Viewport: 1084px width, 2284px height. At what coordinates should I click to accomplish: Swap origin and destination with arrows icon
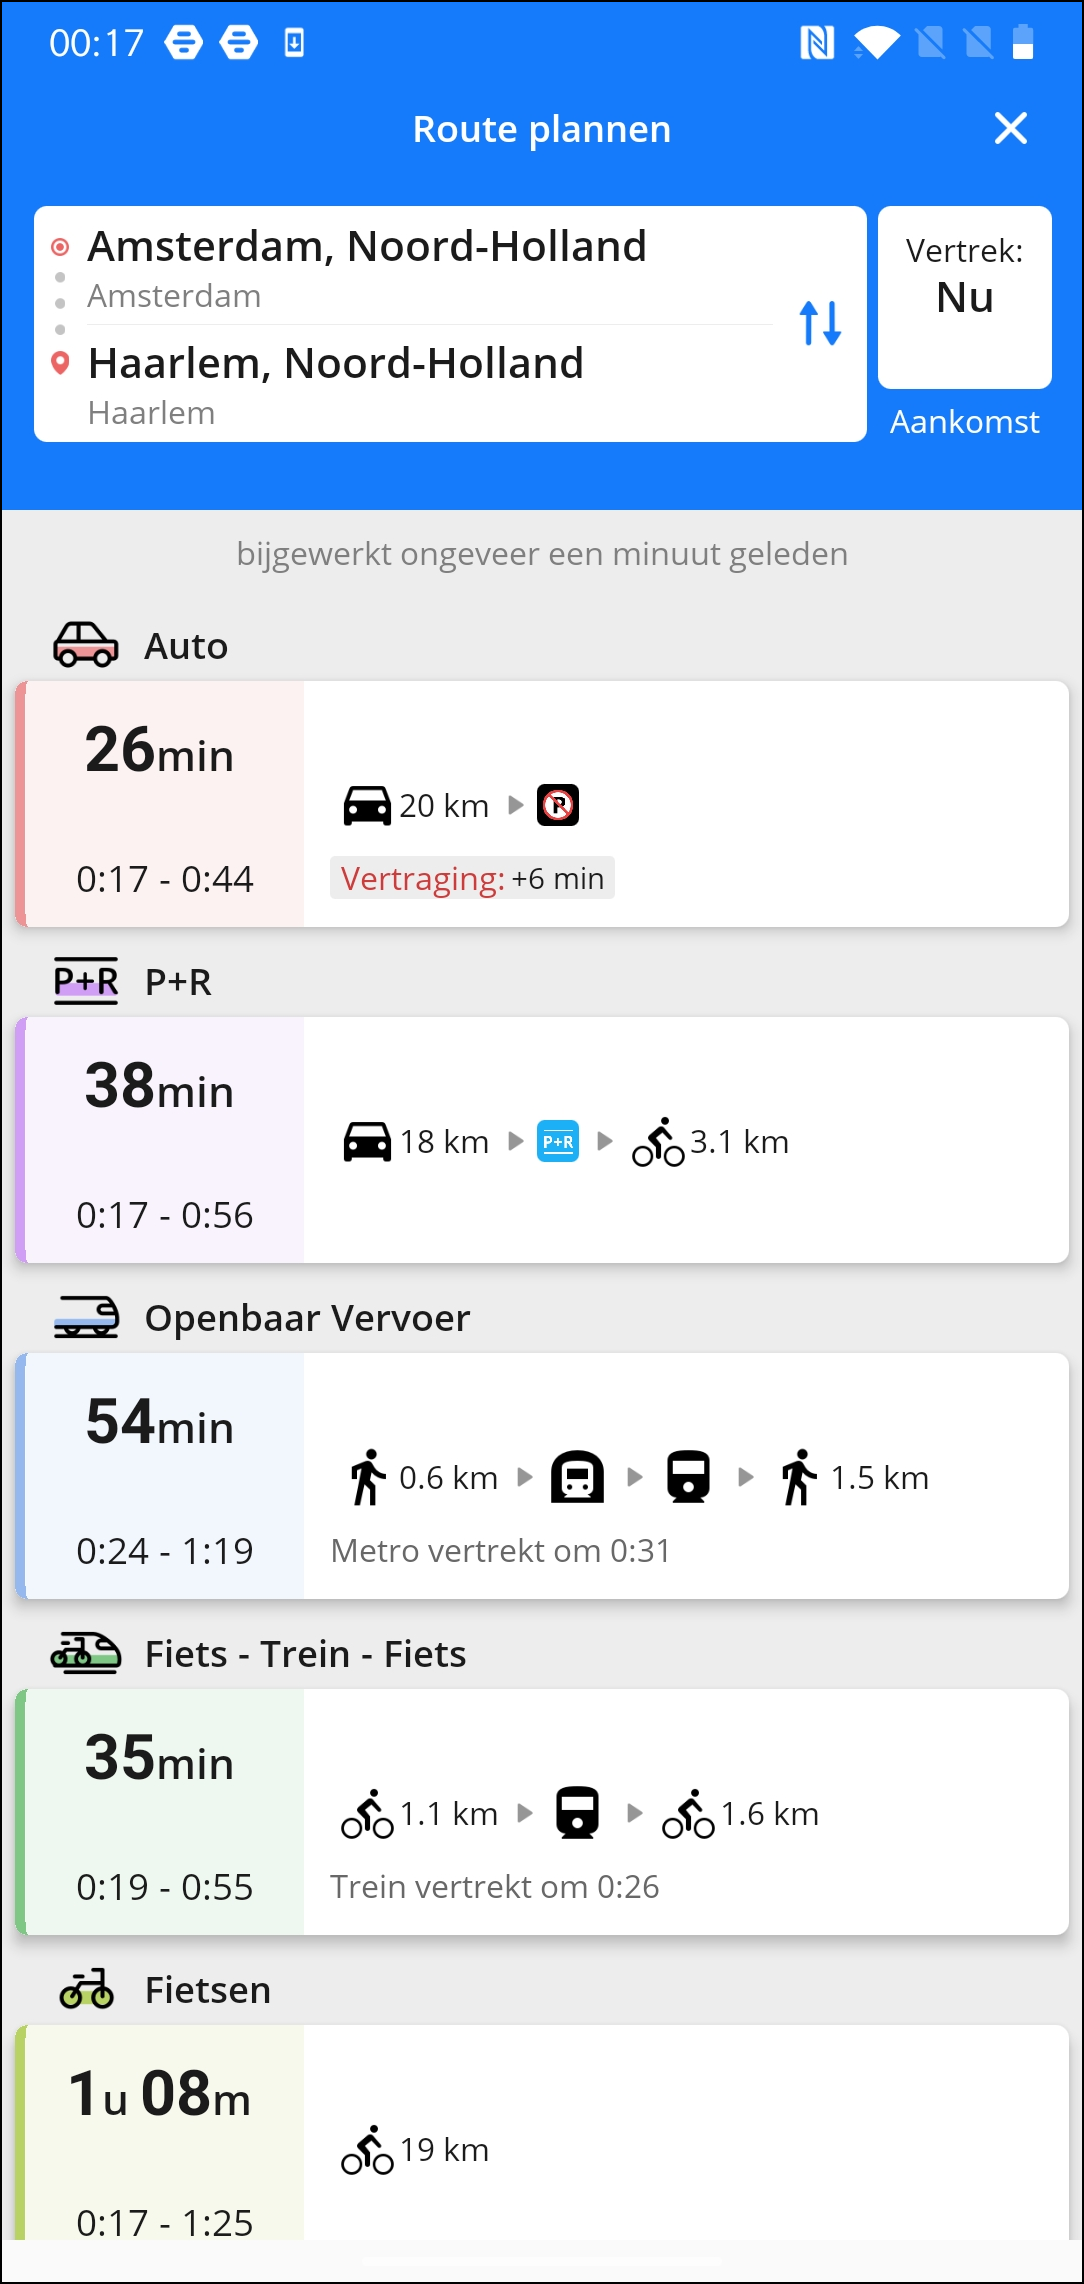click(x=820, y=323)
